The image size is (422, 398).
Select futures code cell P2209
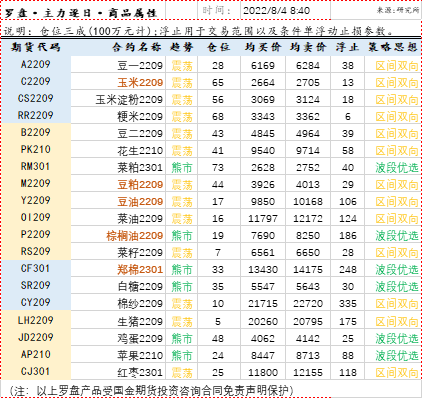click(35, 234)
